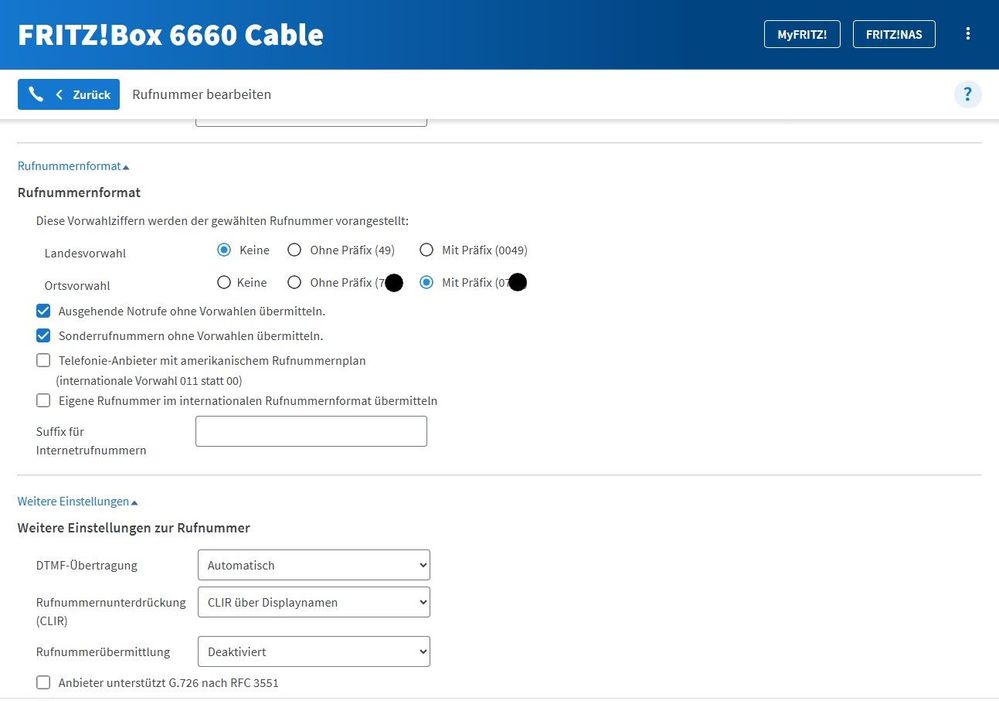Select Keine for Ortsvorwahl
Image resolution: width=999 pixels, height=701 pixels.
224,283
